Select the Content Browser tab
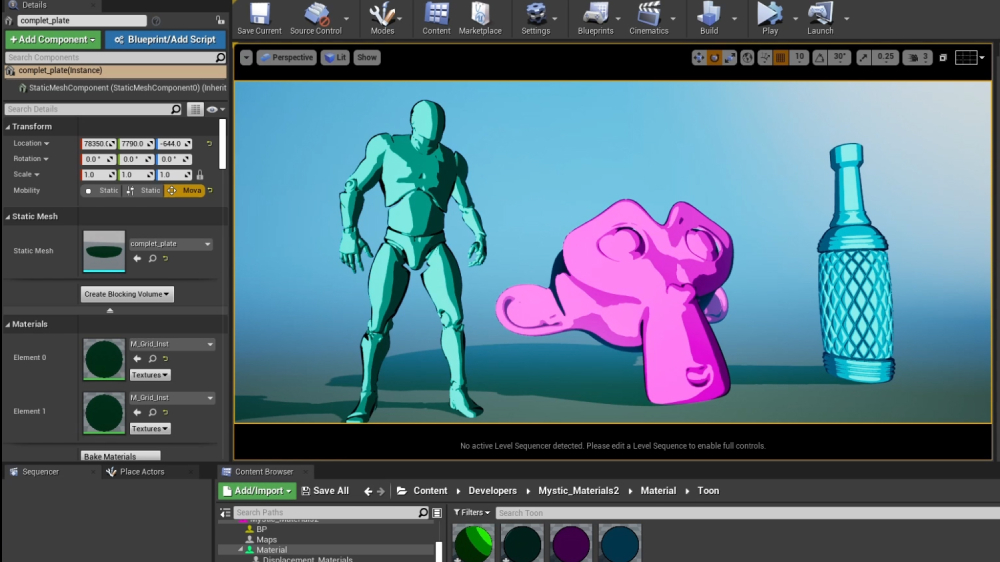Viewport: 1000px width, 562px height. pos(263,472)
